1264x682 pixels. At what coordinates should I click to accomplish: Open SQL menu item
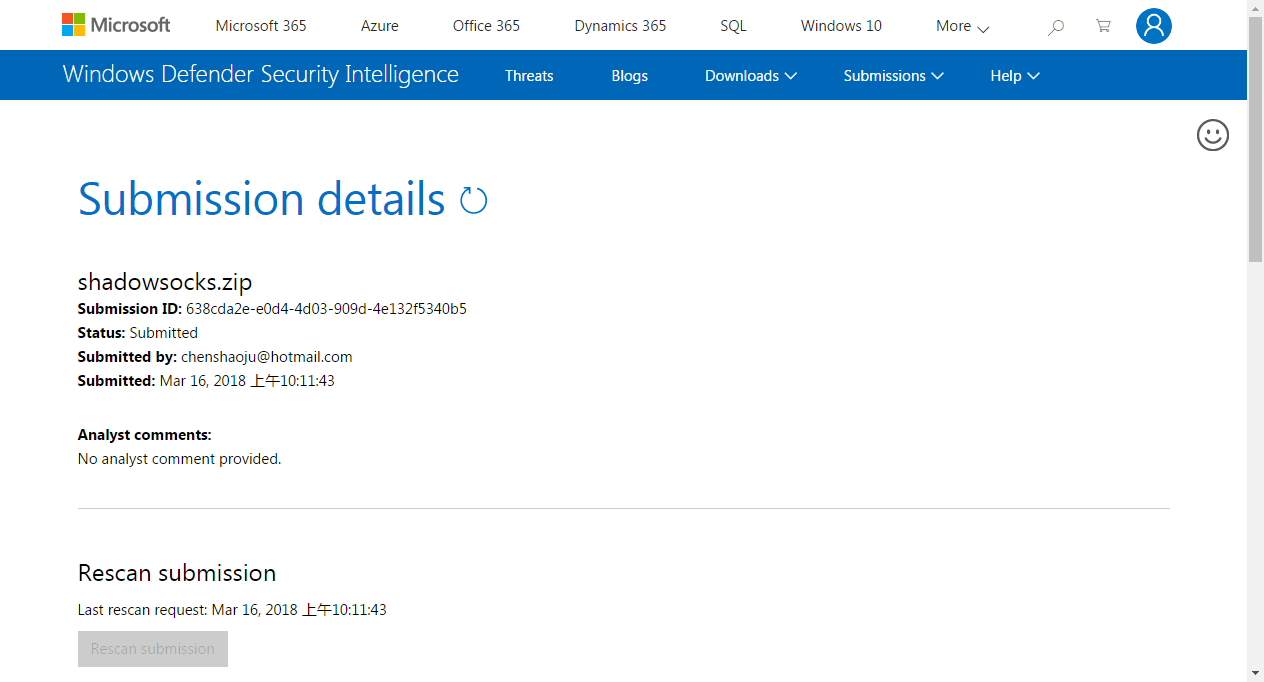click(733, 26)
